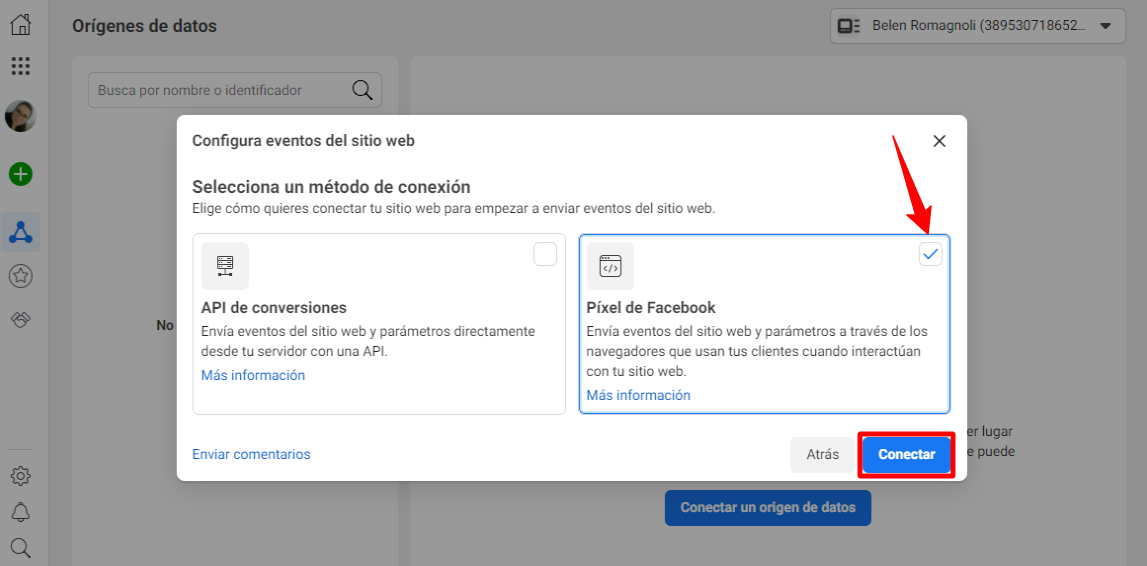The width and height of the screenshot is (1147, 566).
Task: Open the notifications bell icon
Action: [20, 511]
